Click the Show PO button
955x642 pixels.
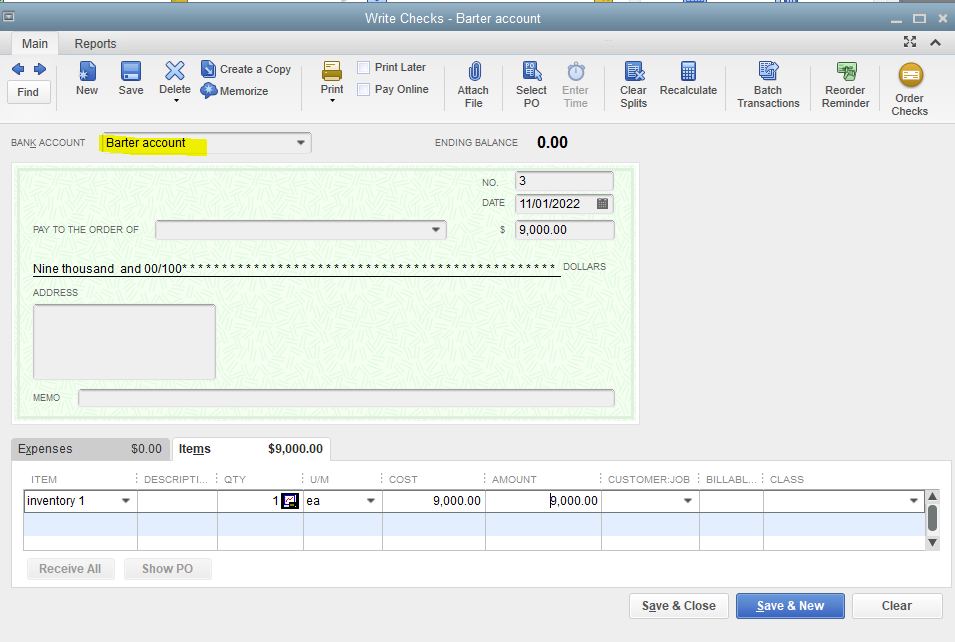click(x=167, y=569)
